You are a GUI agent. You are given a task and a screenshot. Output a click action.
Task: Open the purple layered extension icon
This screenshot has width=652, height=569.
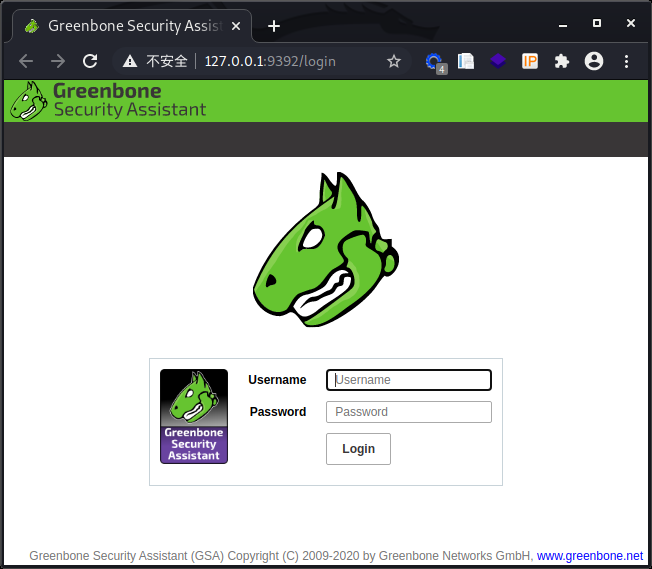tap(498, 61)
